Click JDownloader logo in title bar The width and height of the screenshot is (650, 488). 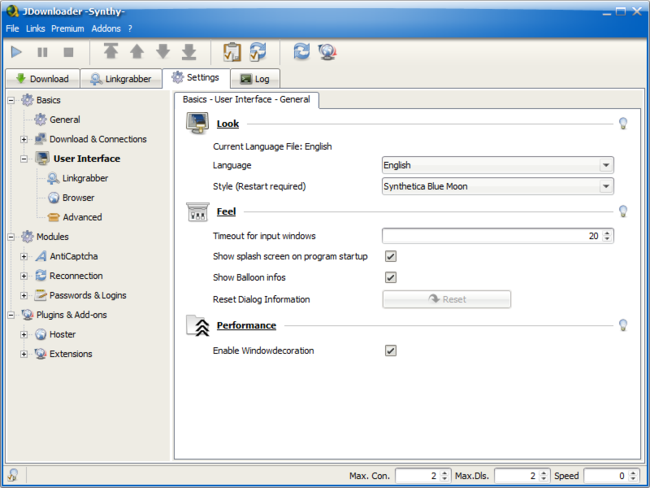12,11
